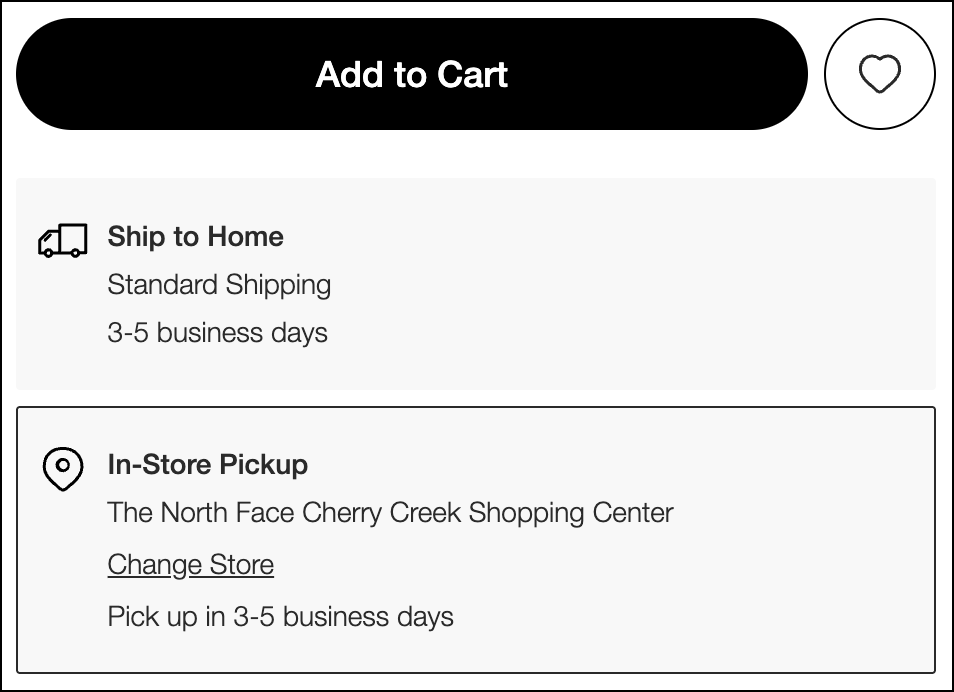
Task: Click the Cherry Creek Shopping Center store name
Action: 389,513
